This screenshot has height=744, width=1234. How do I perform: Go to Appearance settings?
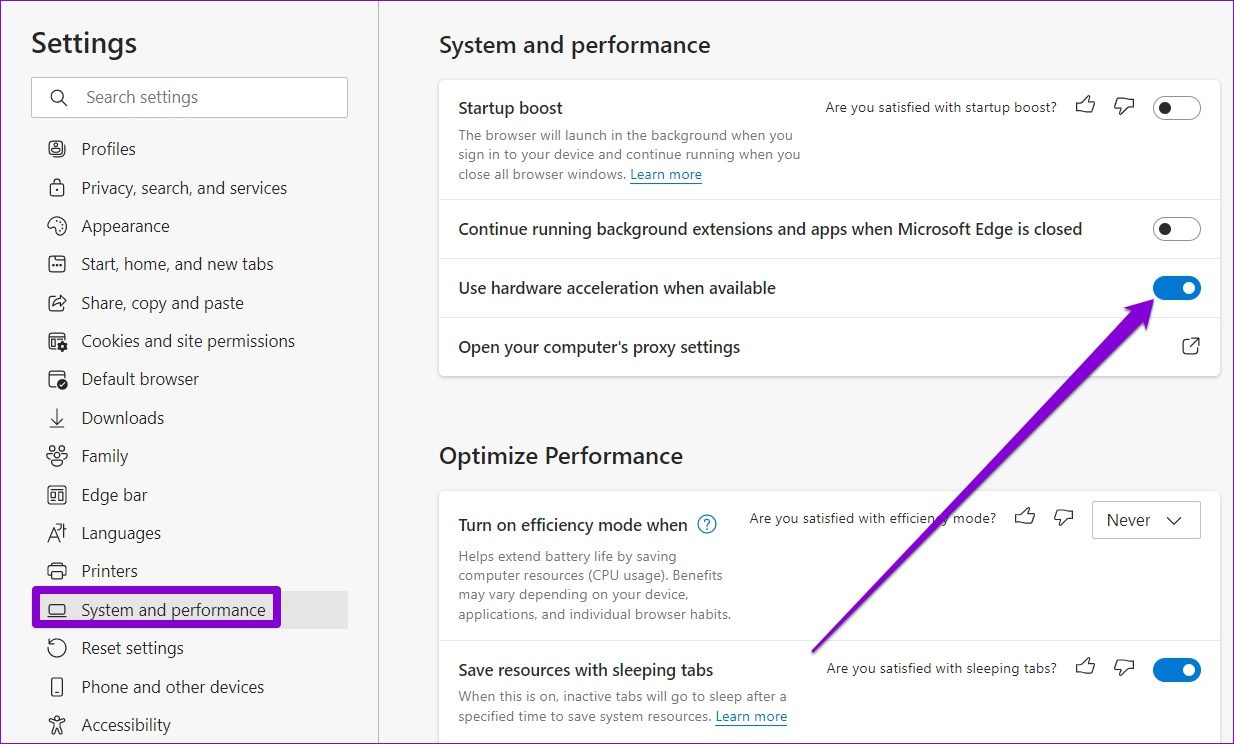125,226
